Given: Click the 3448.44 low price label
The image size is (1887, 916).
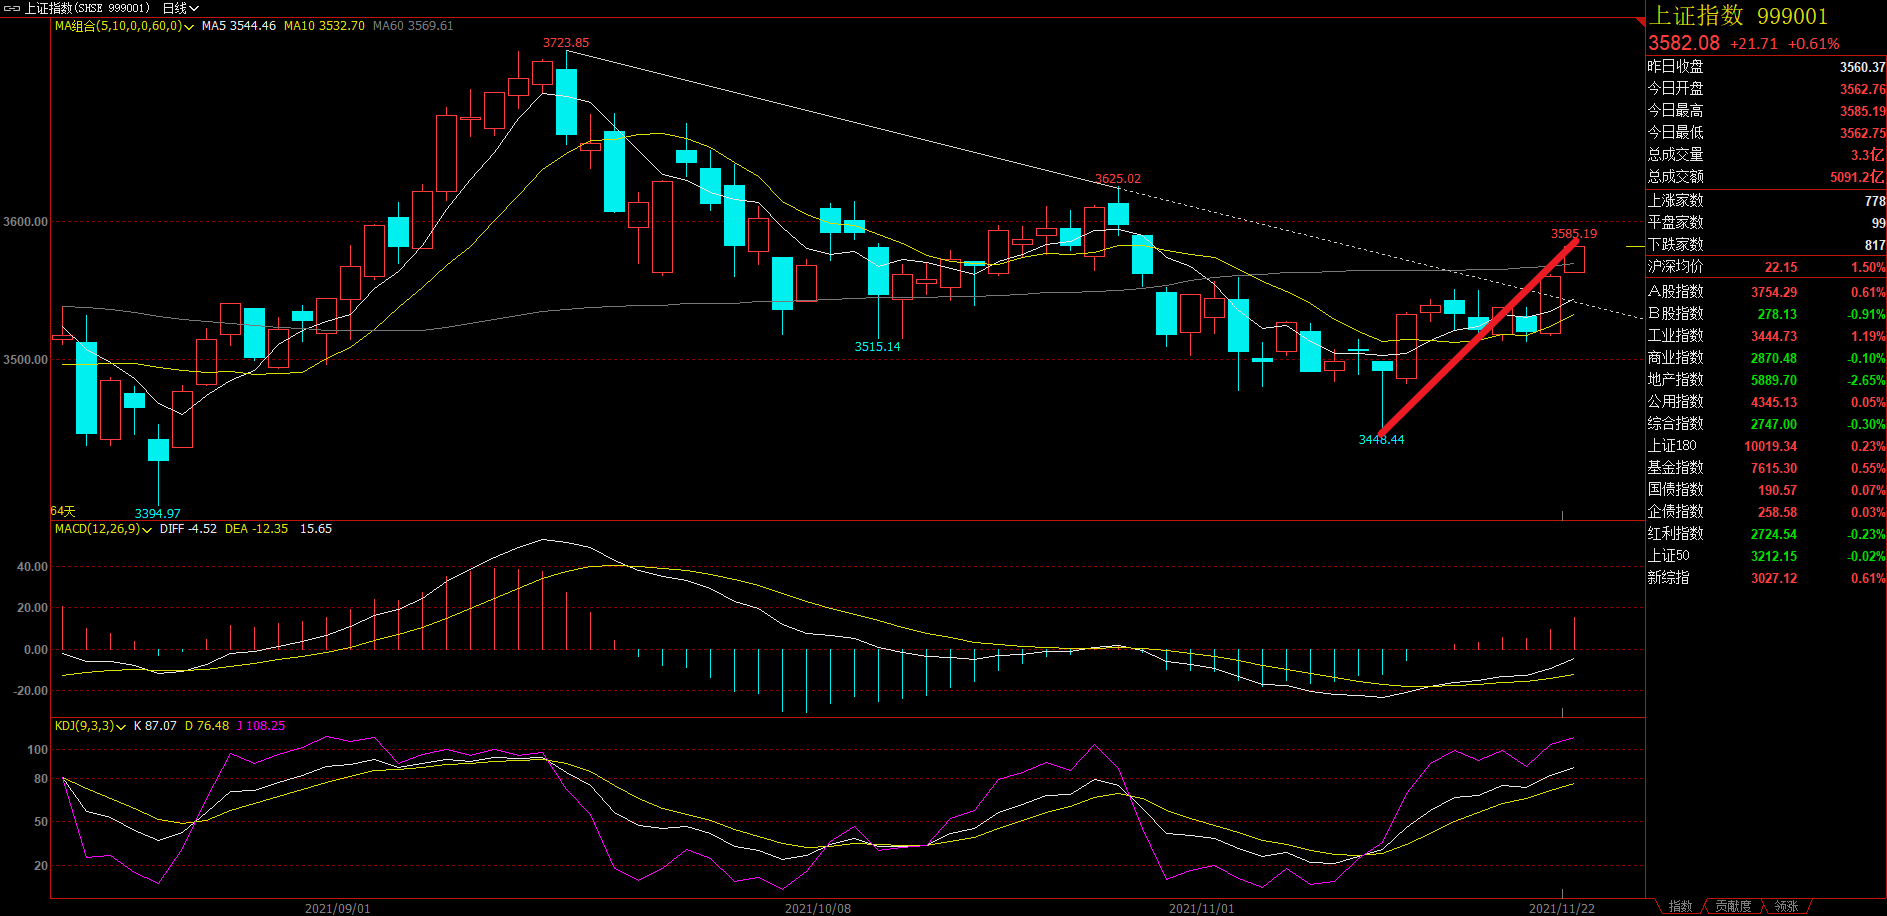Looking at the screenshot, I should point(1381,440).
